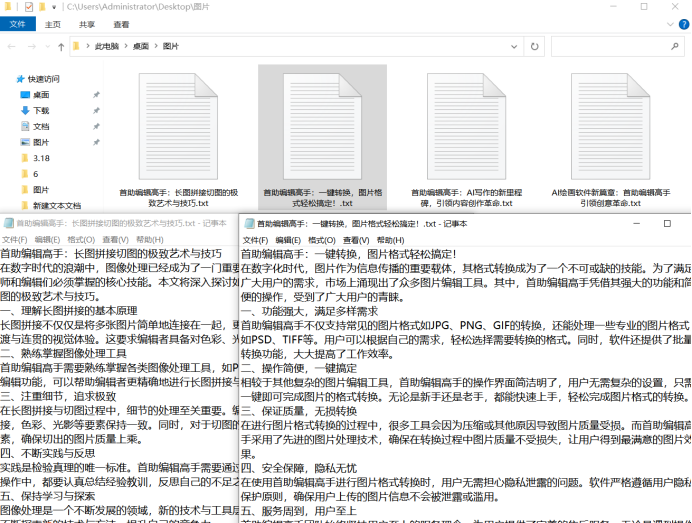The width and height of the screenshot is (692, 523).
Task: Switch to the 查看 ribbon tab
Action: tap(121, 25)
